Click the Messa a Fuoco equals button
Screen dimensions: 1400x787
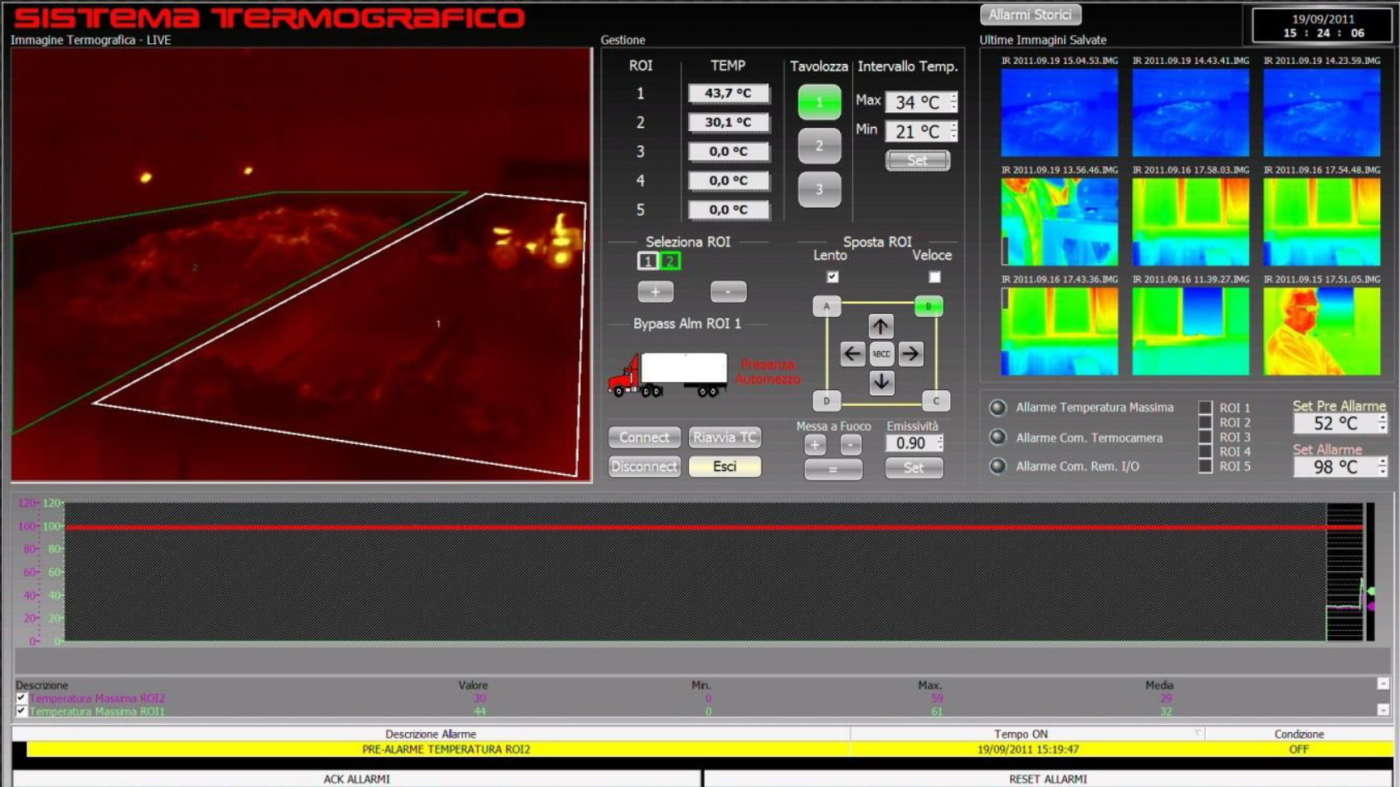[833, 469]
